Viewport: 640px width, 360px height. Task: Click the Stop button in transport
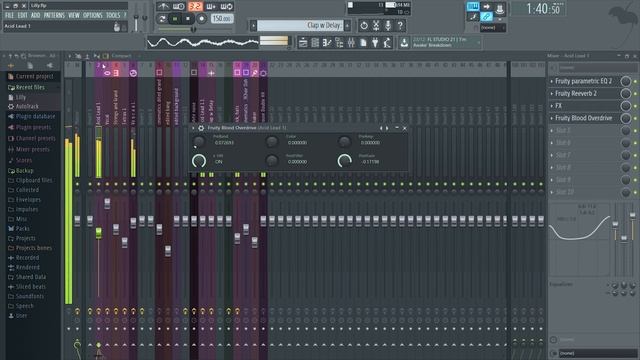point(188,18)
